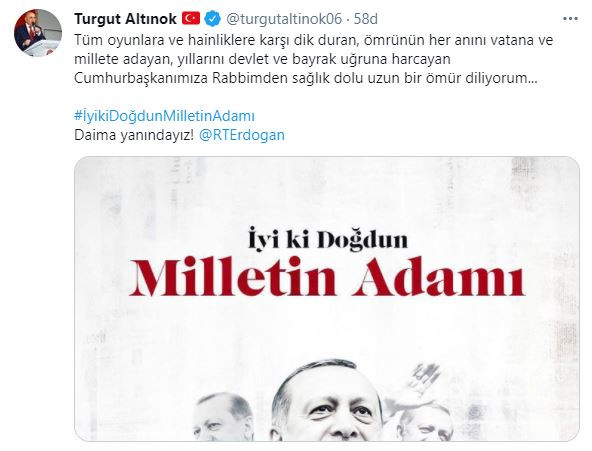The height and width of the screenshot is (451, 592).
Task: Click the red "Milletin Adamı" headline in the image
Action: click(x=327, y=277)
